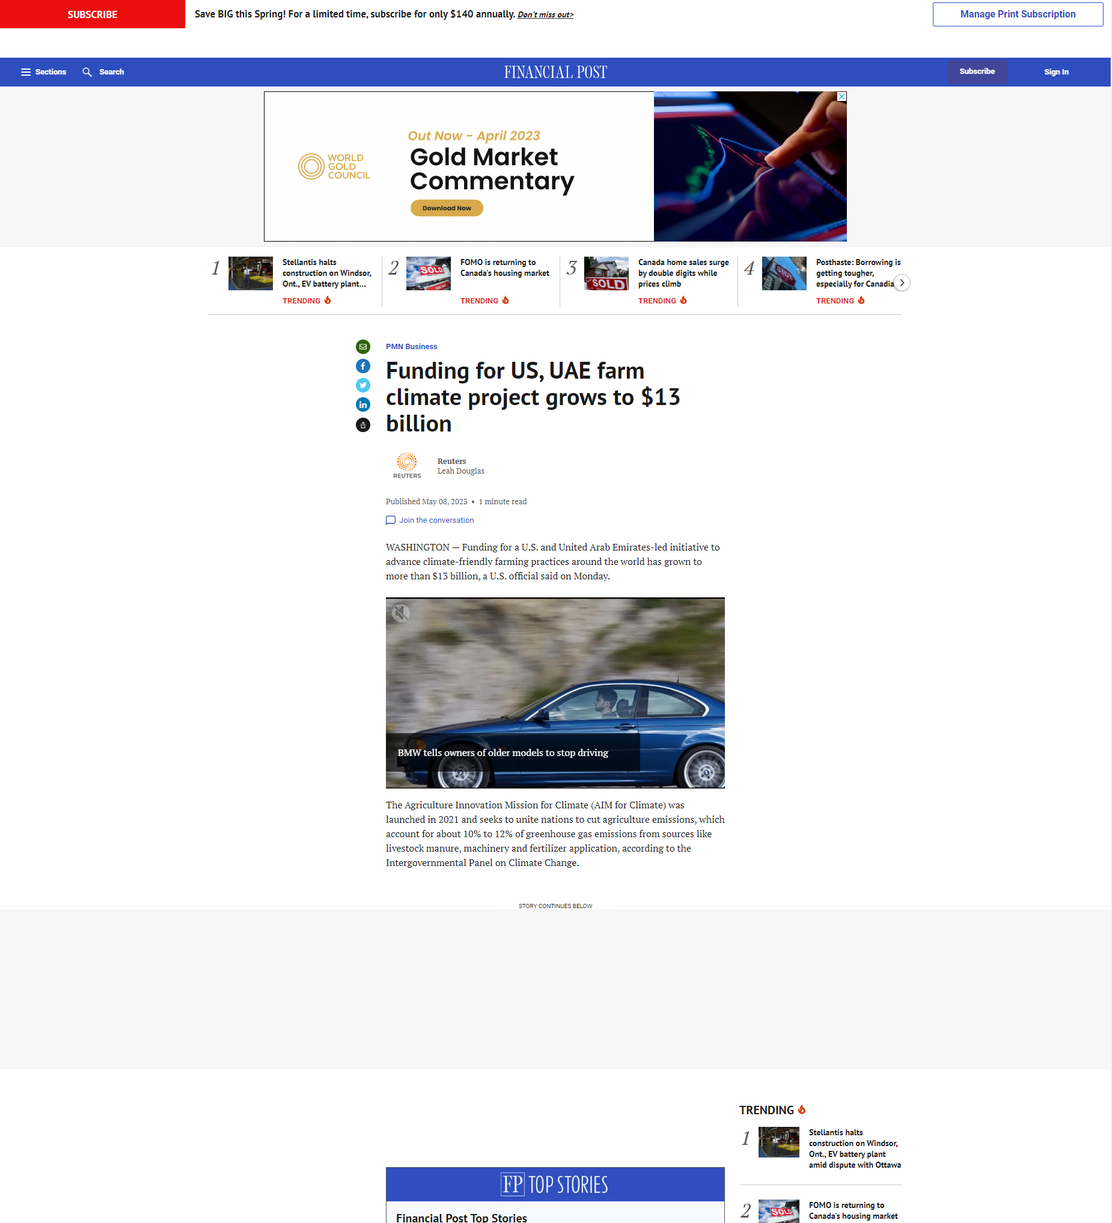Click Join the conversation link
Viewport: 1112px width, 1223px height.
coord(437,520)
